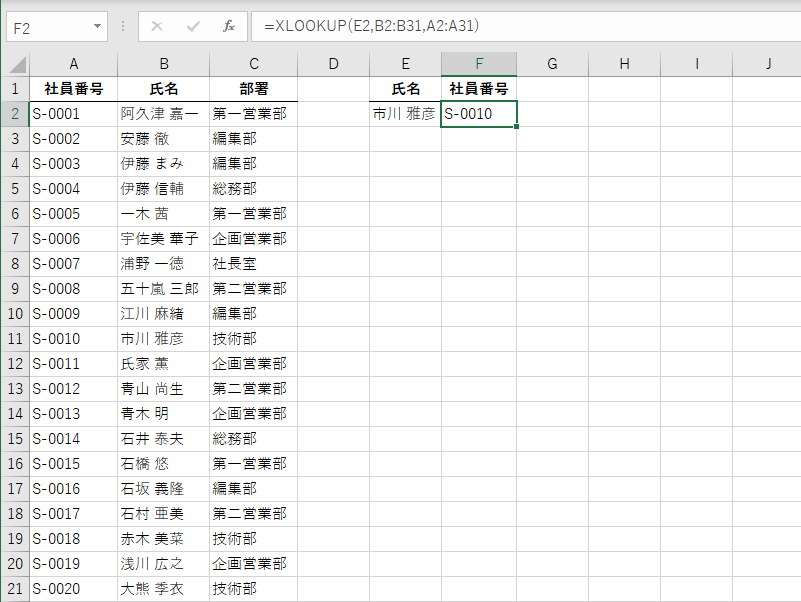Image resolution: width=801 pixels, height=602 pixels.
Task: Select column F by clicking its header letter
Action: click(x=479, y=64)
